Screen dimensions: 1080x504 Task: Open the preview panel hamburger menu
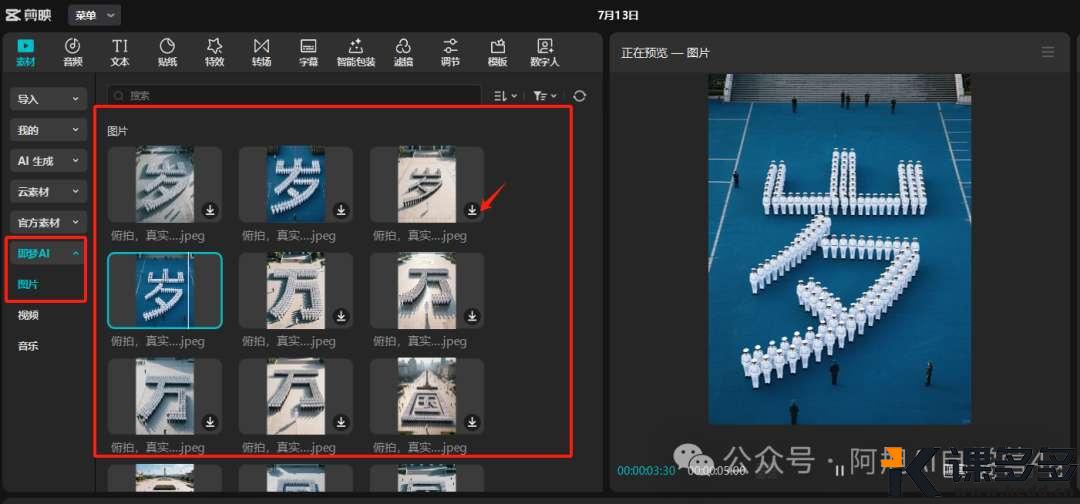tap(1048, 52)
